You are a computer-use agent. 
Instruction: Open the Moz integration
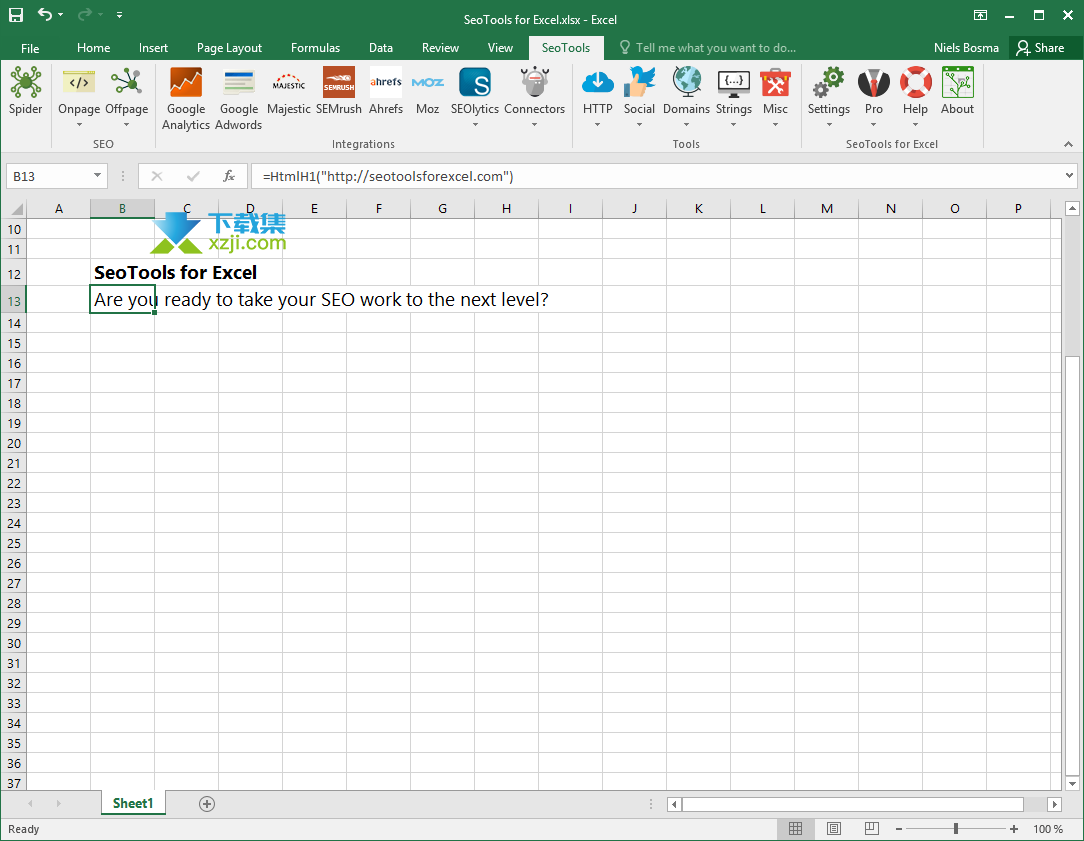[427, 91]
